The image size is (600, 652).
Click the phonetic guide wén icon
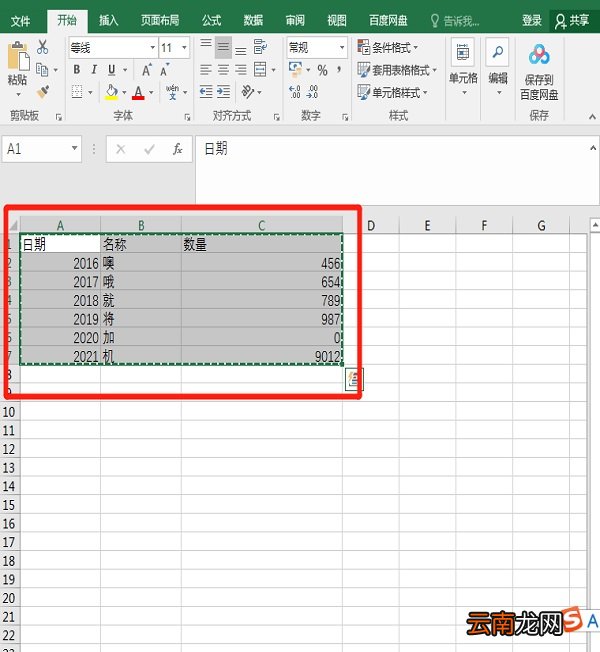[172, 92]
